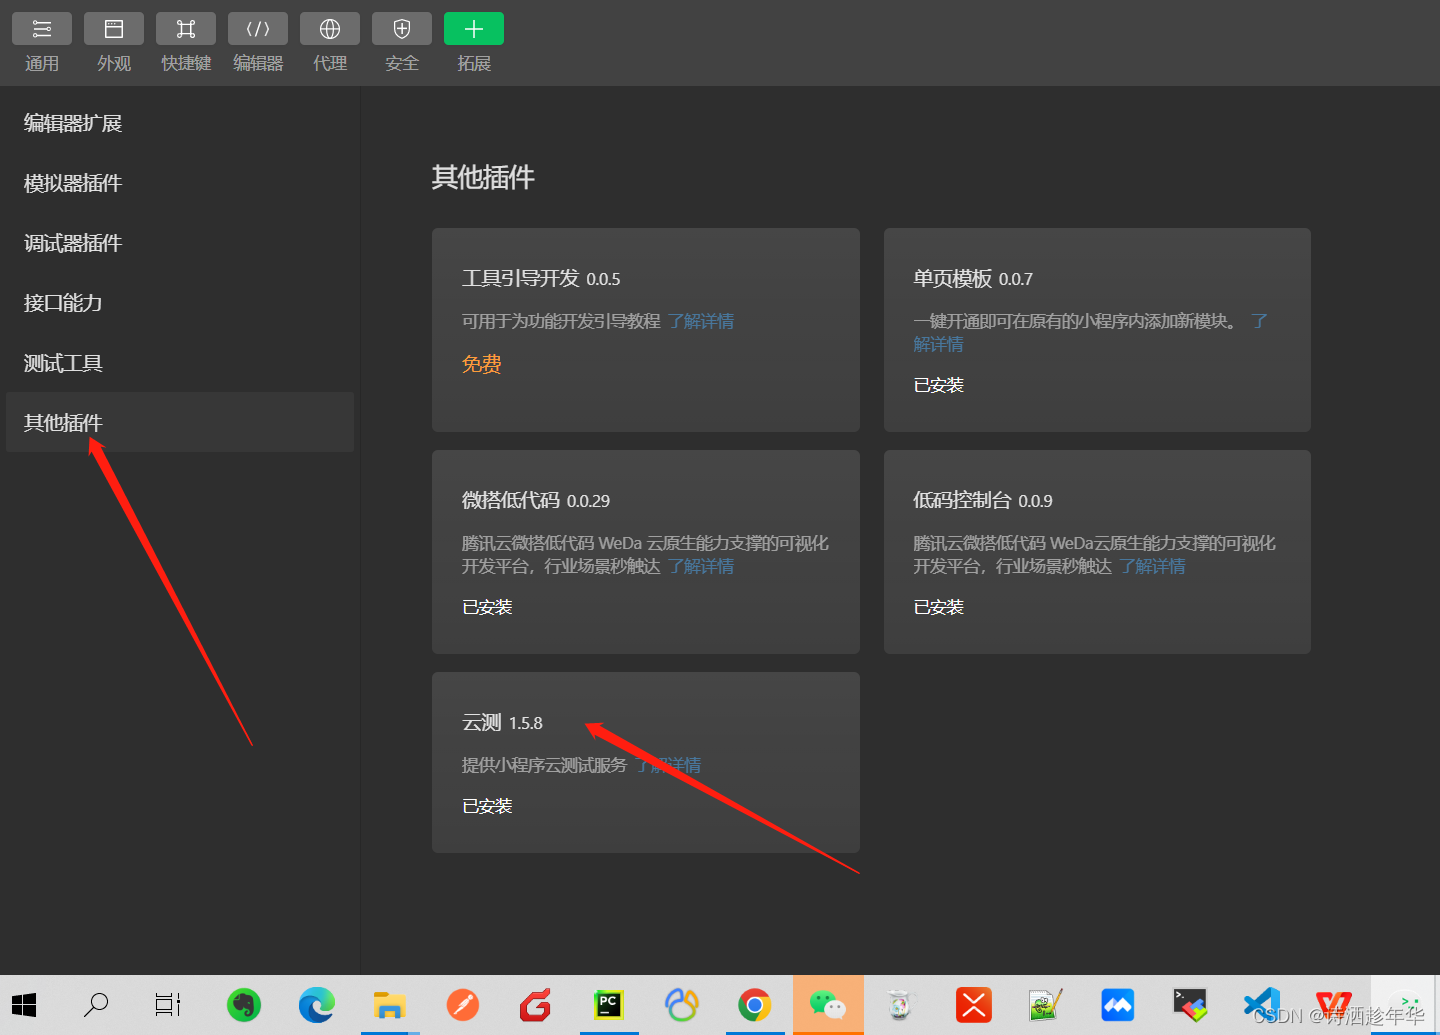Open the Windows Start menu
The image size is (1440, 1035).
24,1005
